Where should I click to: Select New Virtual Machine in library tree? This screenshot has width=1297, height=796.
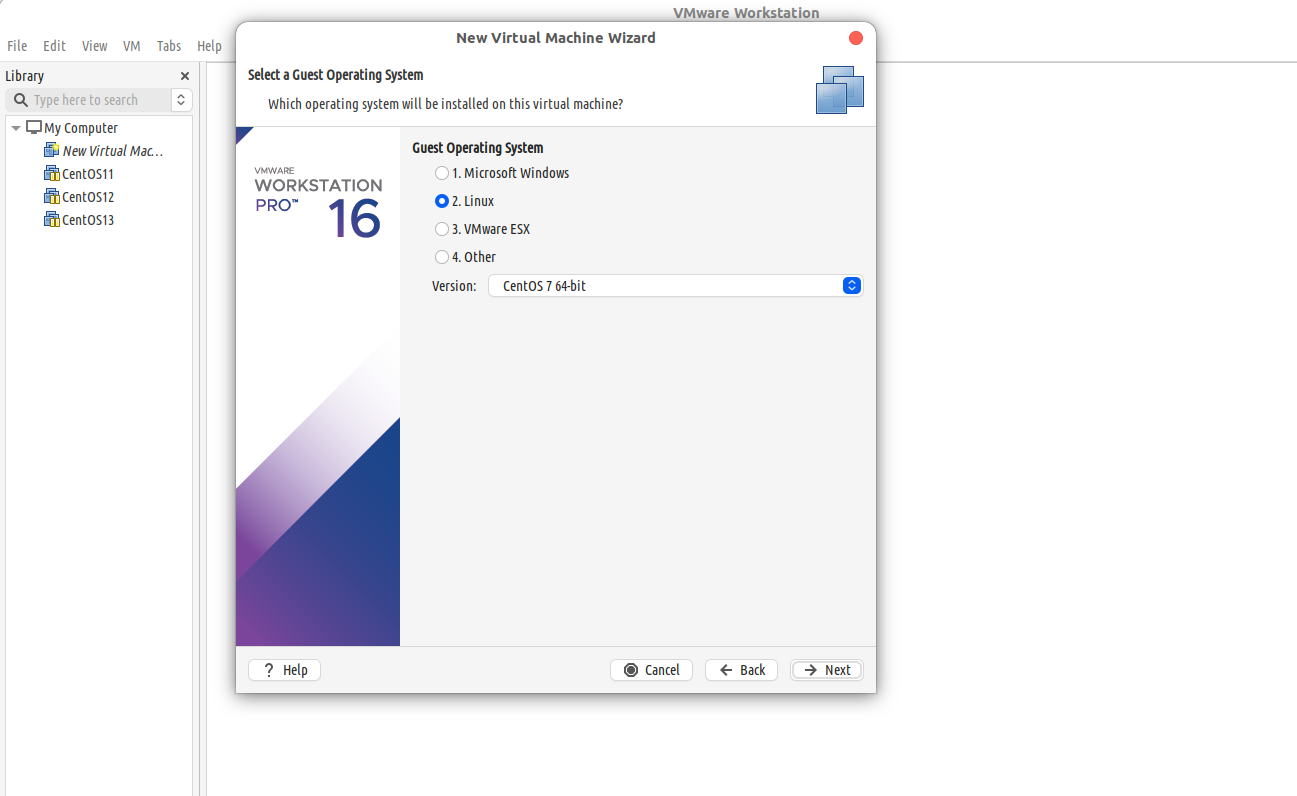(113, 151)
